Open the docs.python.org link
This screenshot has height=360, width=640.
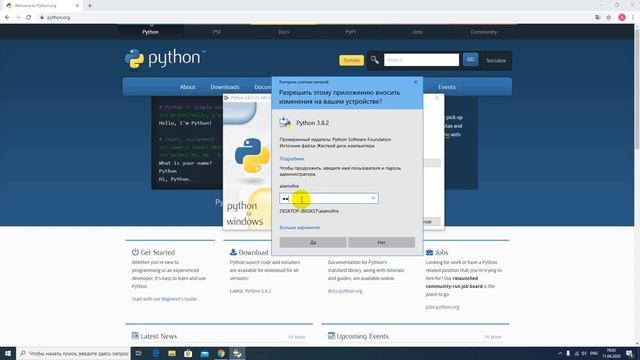345,291
